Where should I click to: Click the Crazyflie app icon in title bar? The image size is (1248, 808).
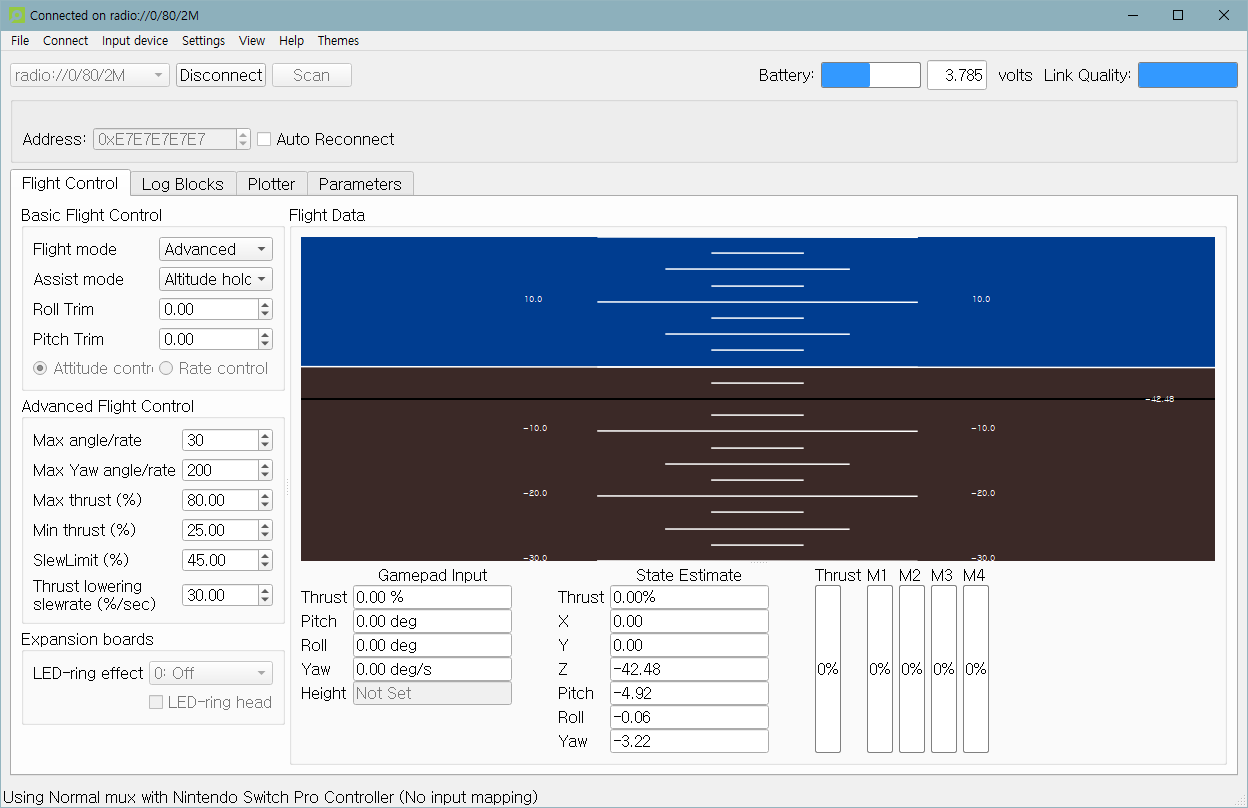(x=17, y=15)
